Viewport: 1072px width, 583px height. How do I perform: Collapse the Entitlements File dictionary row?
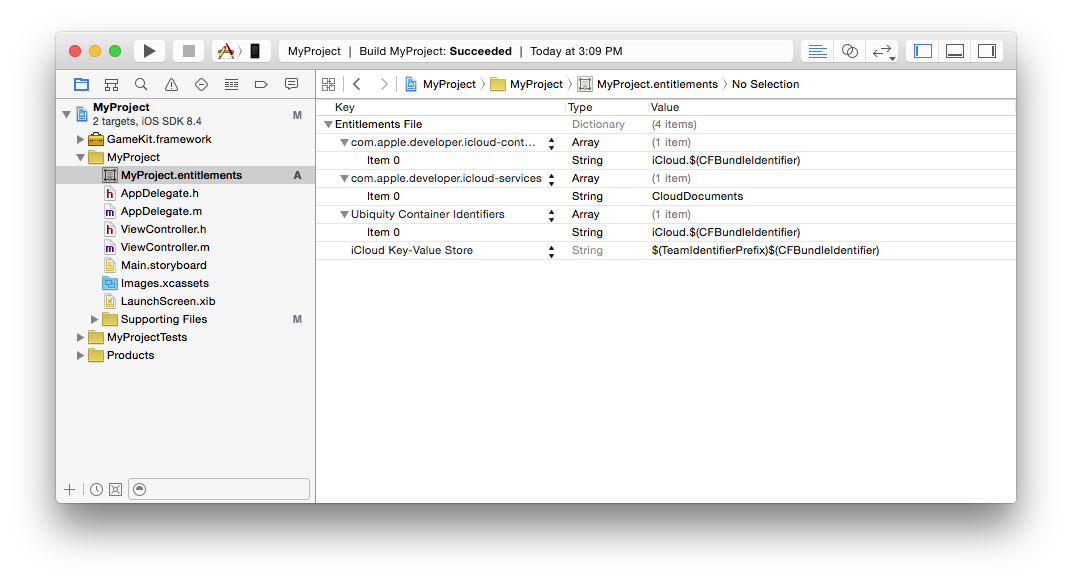[328, 125]
